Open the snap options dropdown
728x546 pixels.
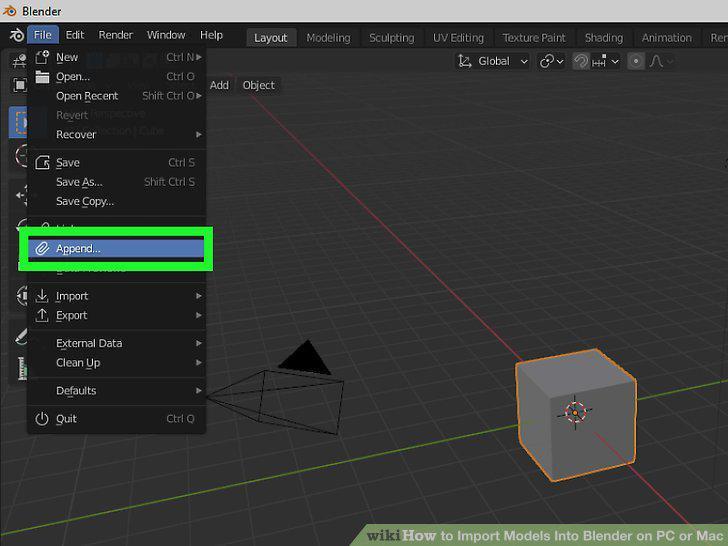tap(605, 61)
